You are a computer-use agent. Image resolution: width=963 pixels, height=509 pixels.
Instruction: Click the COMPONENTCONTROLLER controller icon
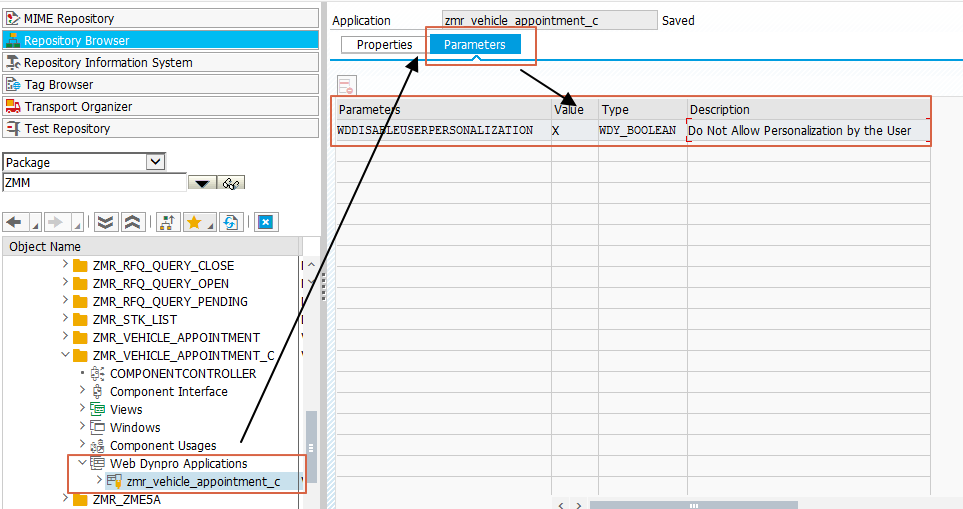(98, 373)
